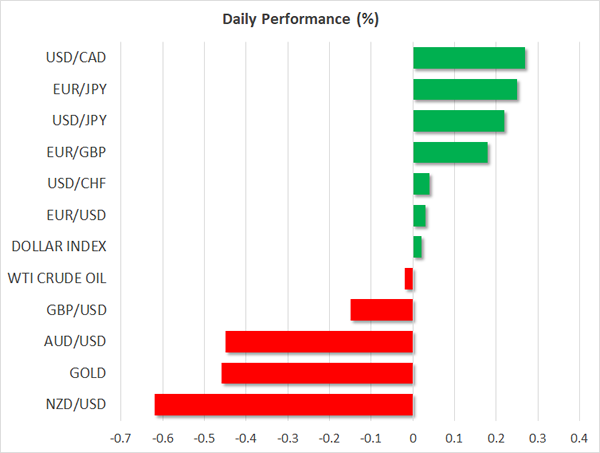Select the longest red NZD/USD bar
Image resolution: width=600 pixels, height=453 pixels.
click(284, 405)
